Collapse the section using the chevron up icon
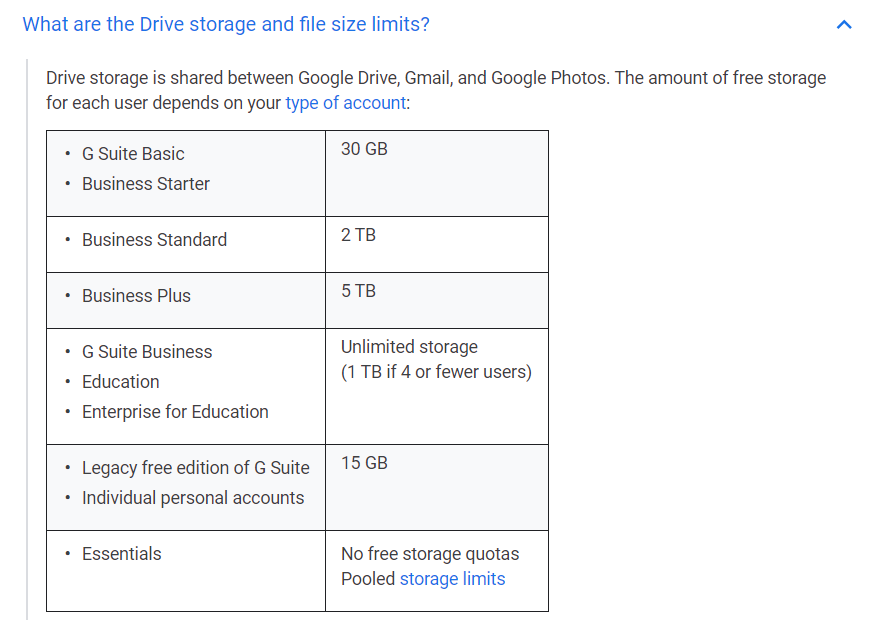 point(844,25)
